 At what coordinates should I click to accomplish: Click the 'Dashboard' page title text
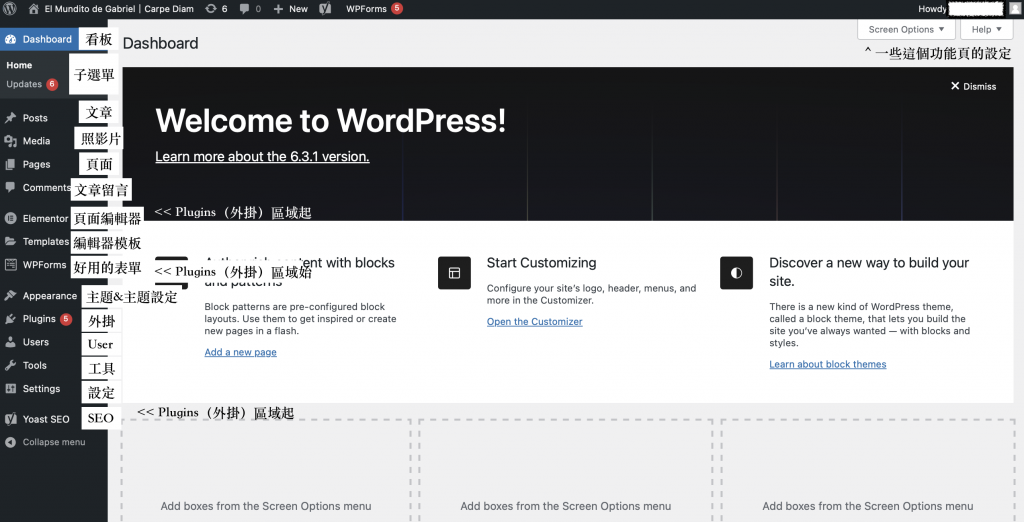[x=161, y=43]
